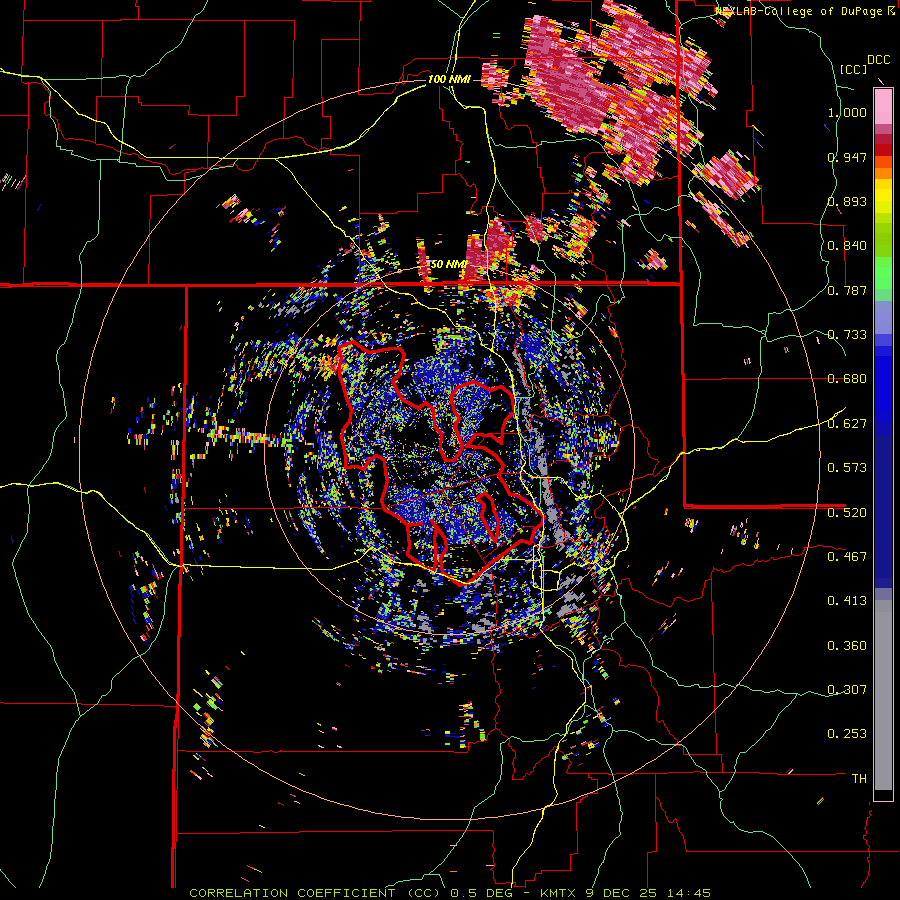Select the 0.840 legend value
The image size is (900, 900).
point(847,246)
